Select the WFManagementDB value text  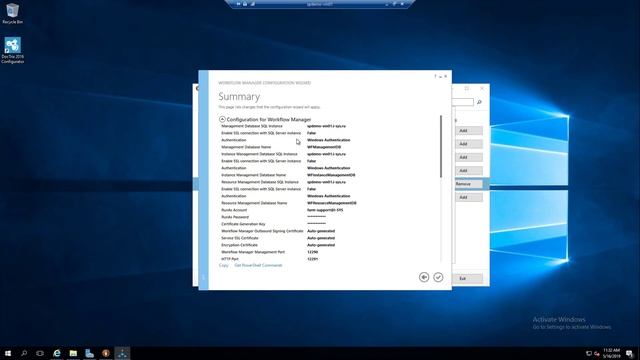tap(324, 147)
